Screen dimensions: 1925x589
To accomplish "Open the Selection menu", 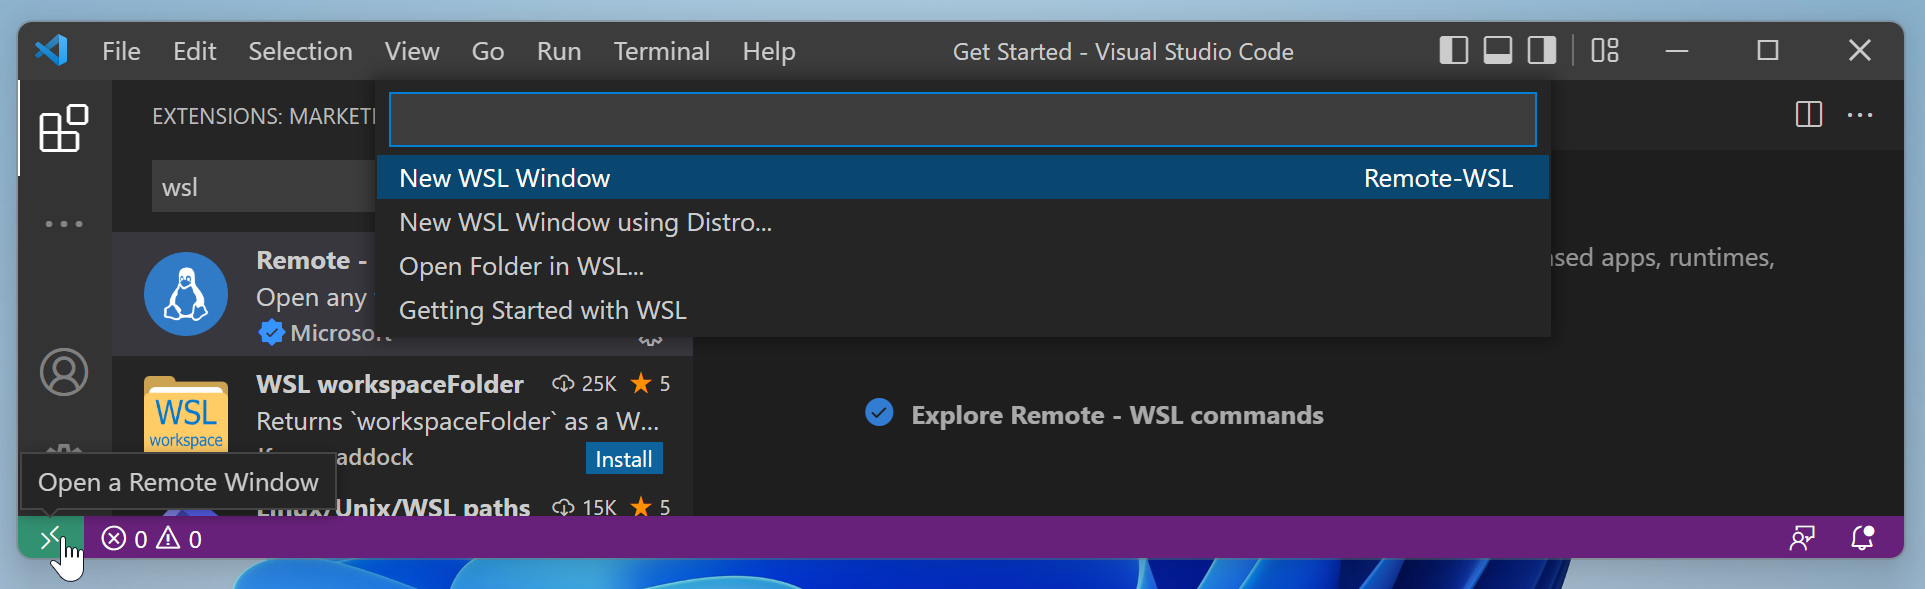I will pyautogui.click(x=300, y=51).
